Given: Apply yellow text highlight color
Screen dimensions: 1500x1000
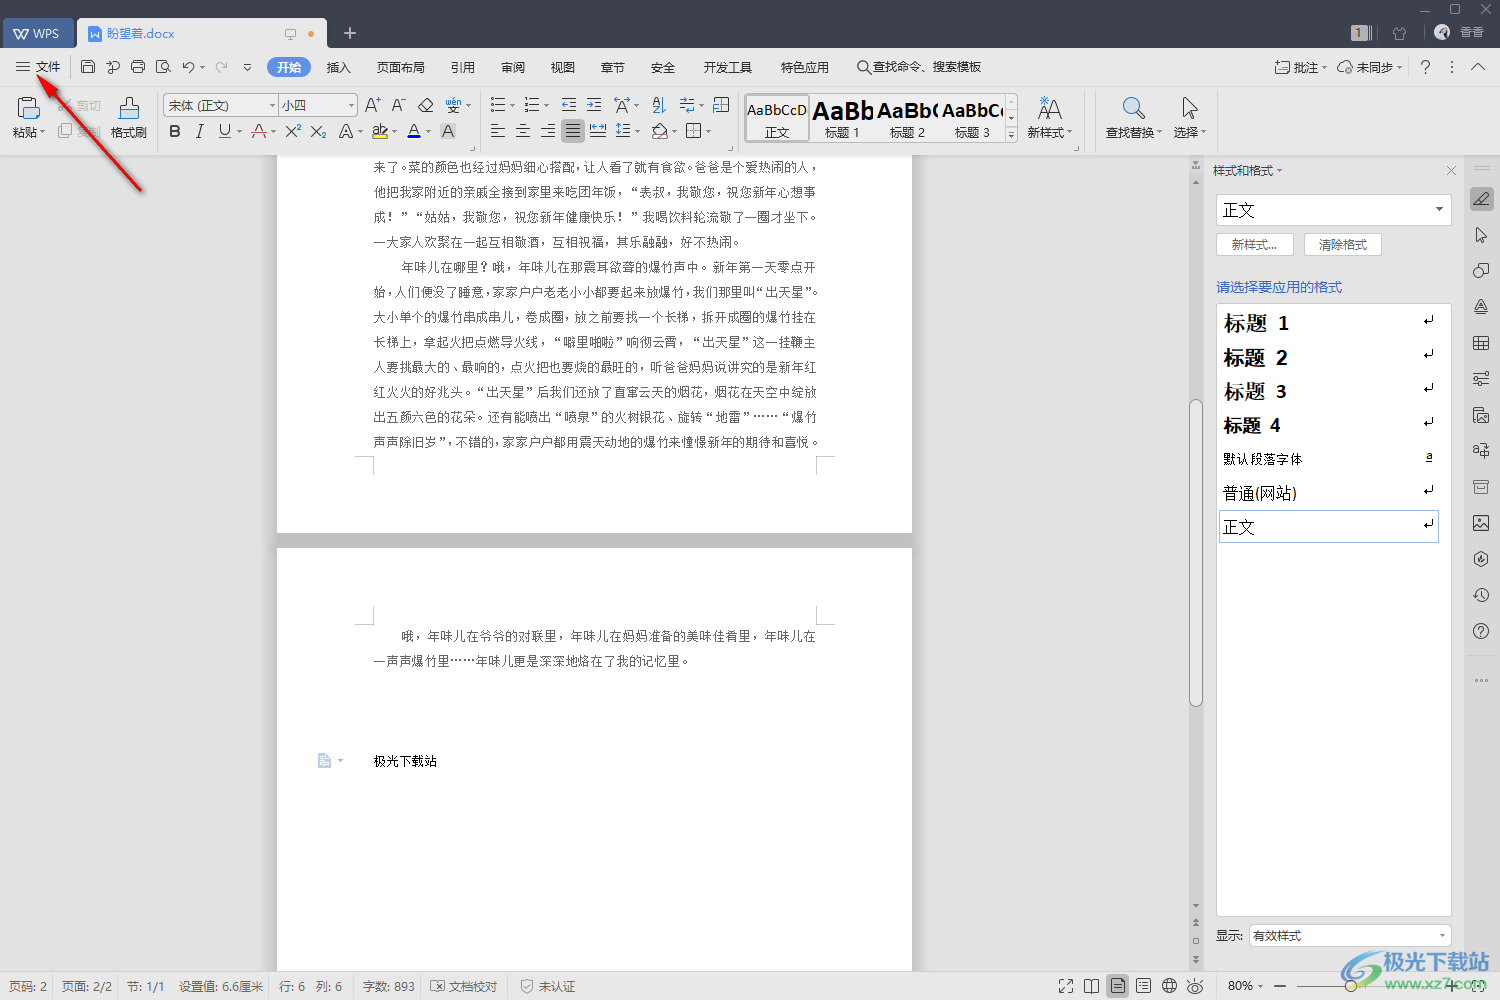Looking at the screenshot, I should (380, 131).
